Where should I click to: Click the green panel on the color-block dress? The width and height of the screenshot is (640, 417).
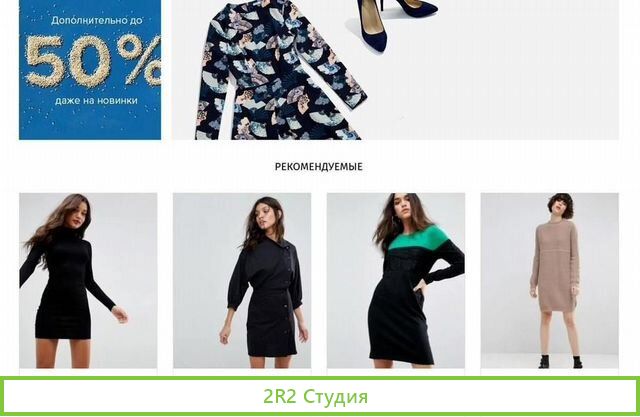[419, 237]
